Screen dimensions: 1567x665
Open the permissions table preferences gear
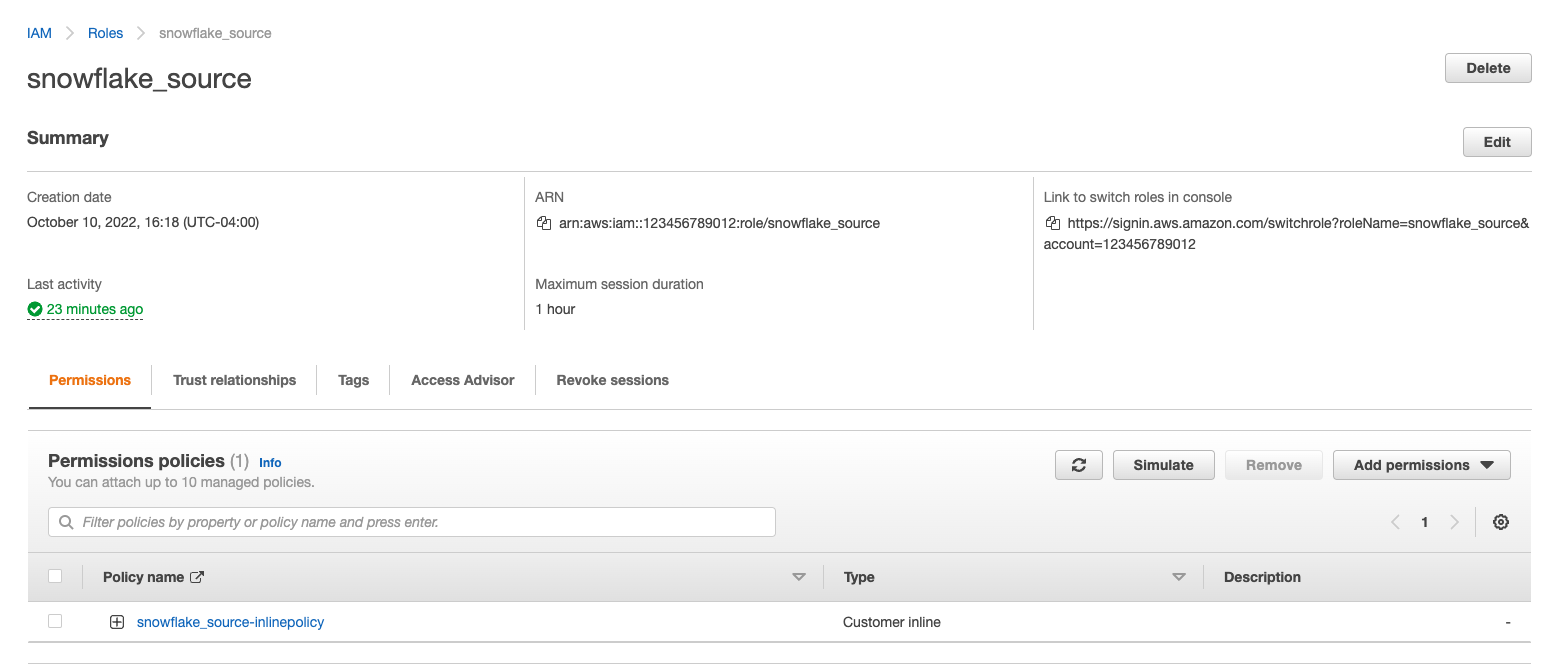point(1500,521)
